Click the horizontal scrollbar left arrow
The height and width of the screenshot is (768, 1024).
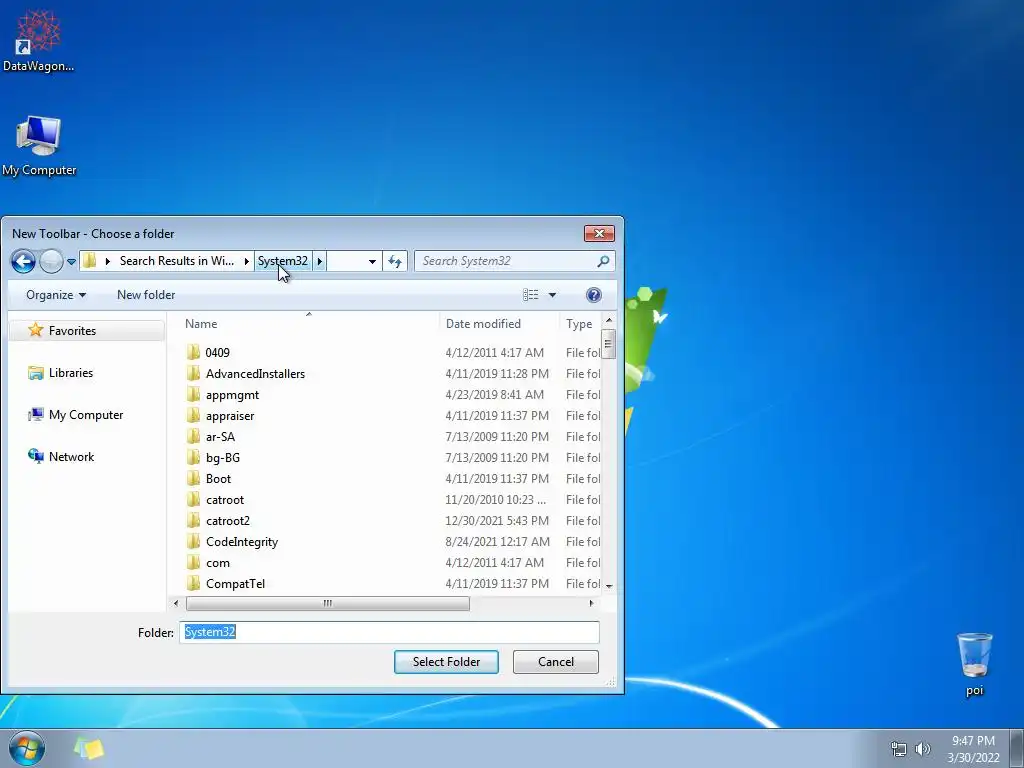[176, 603]
